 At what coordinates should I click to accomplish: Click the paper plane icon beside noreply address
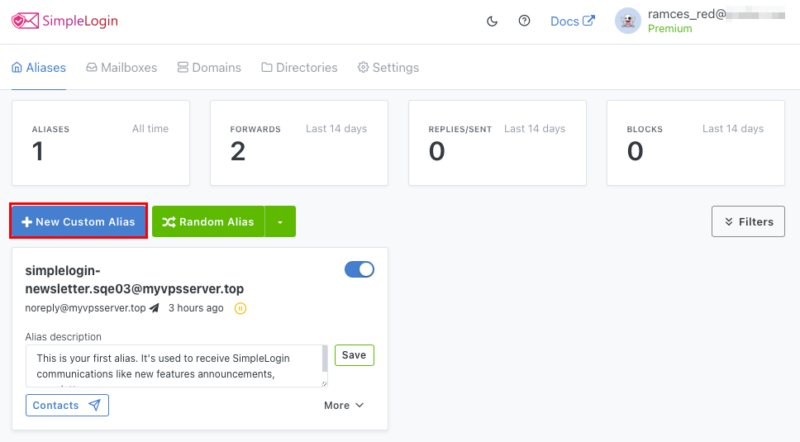[x=154, y=308]
